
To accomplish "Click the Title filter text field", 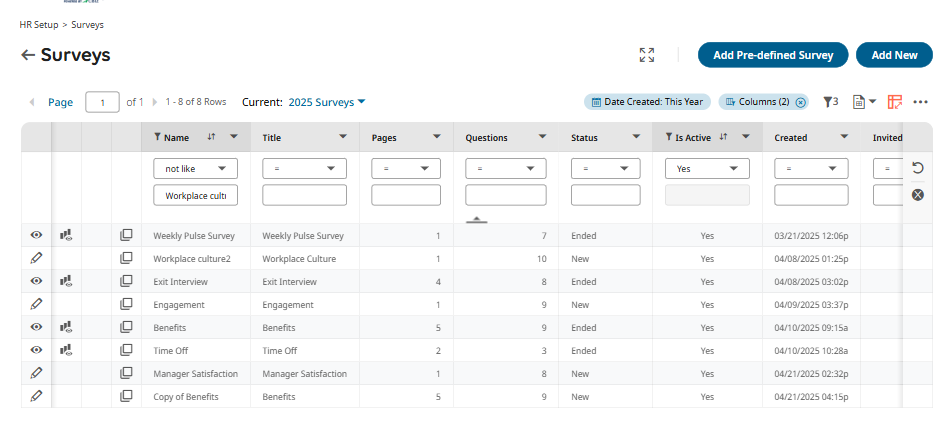I will pyautogui.click(x=304, y=195).
